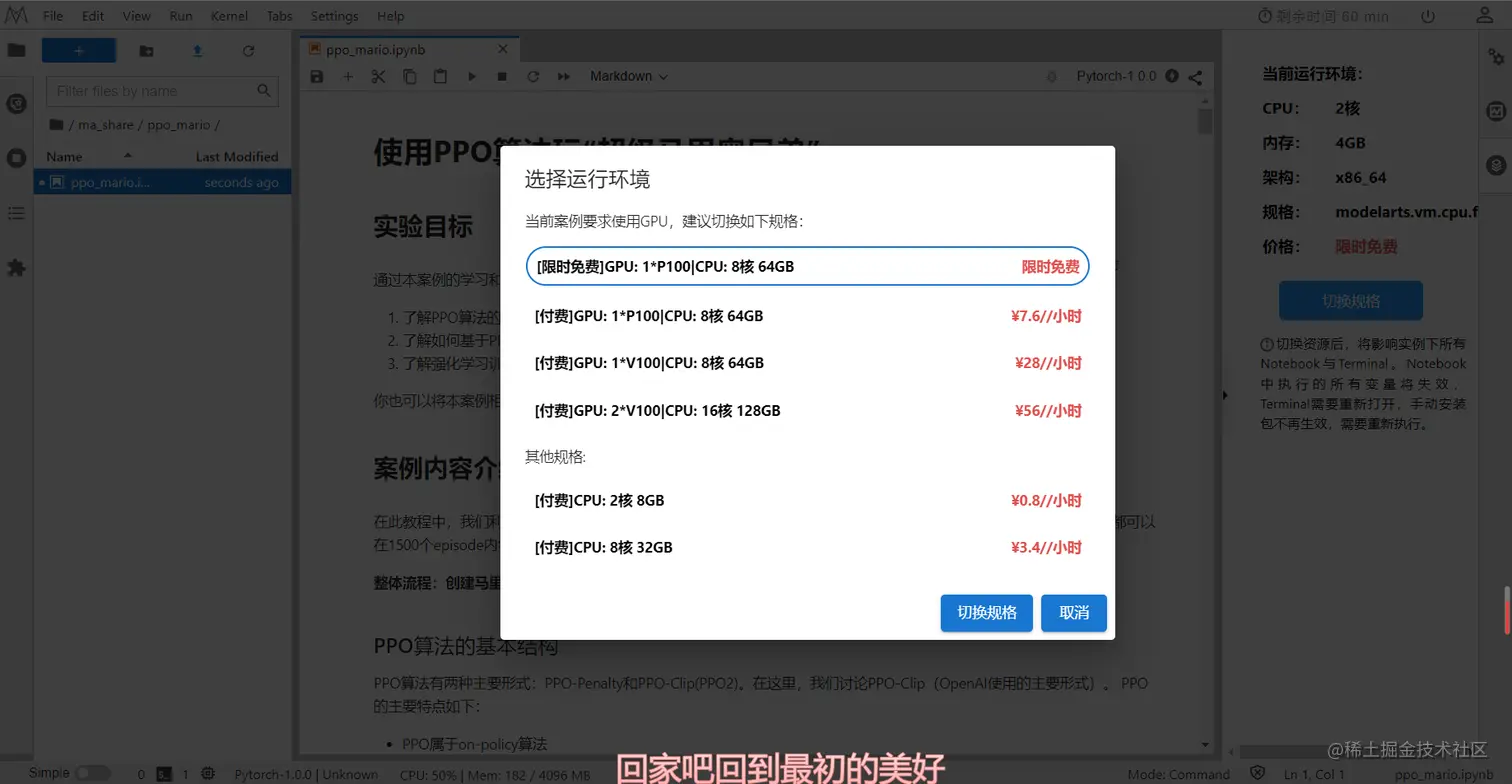
Task: Open the Settings menu
Action: (x=334, y=16)
